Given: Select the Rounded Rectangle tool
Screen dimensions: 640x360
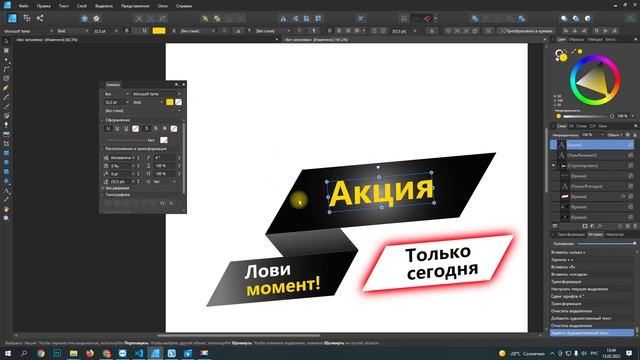Looking at the screenshot, I should click(6, 172).
